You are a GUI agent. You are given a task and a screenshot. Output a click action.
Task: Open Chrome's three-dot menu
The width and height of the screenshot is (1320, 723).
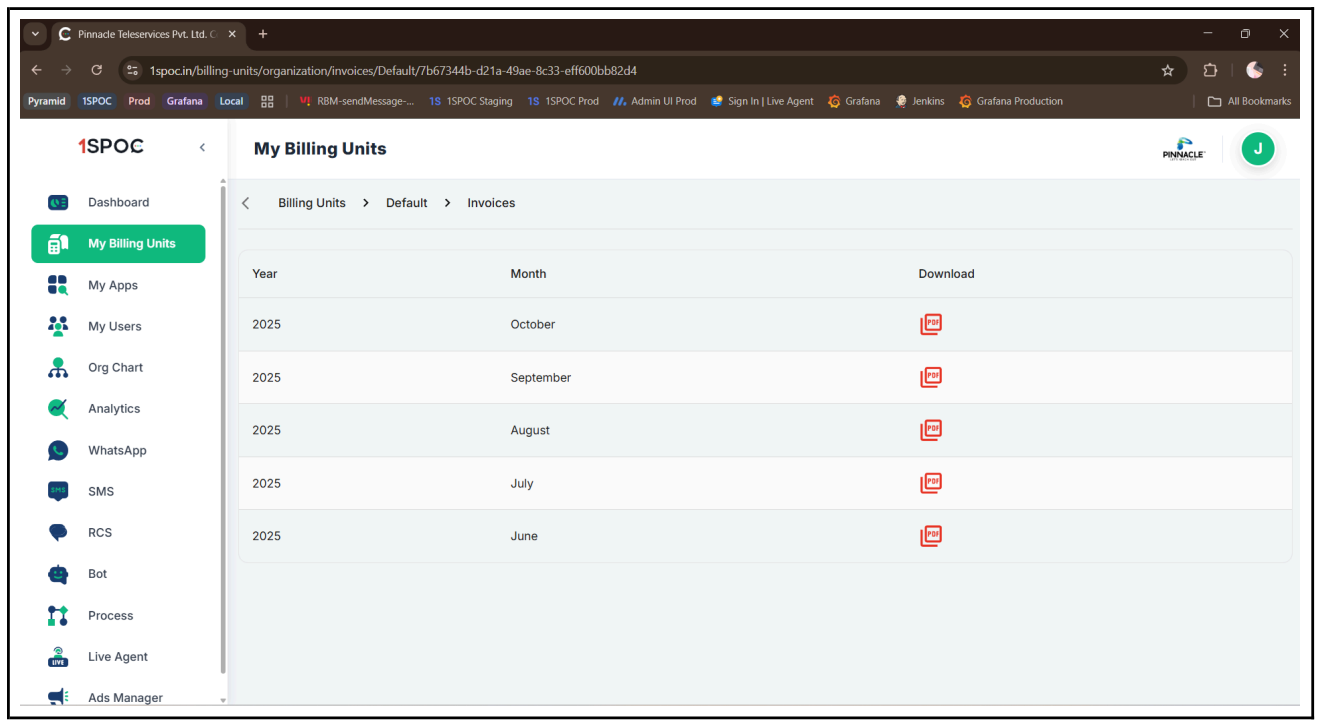[x=1284, y=70]
